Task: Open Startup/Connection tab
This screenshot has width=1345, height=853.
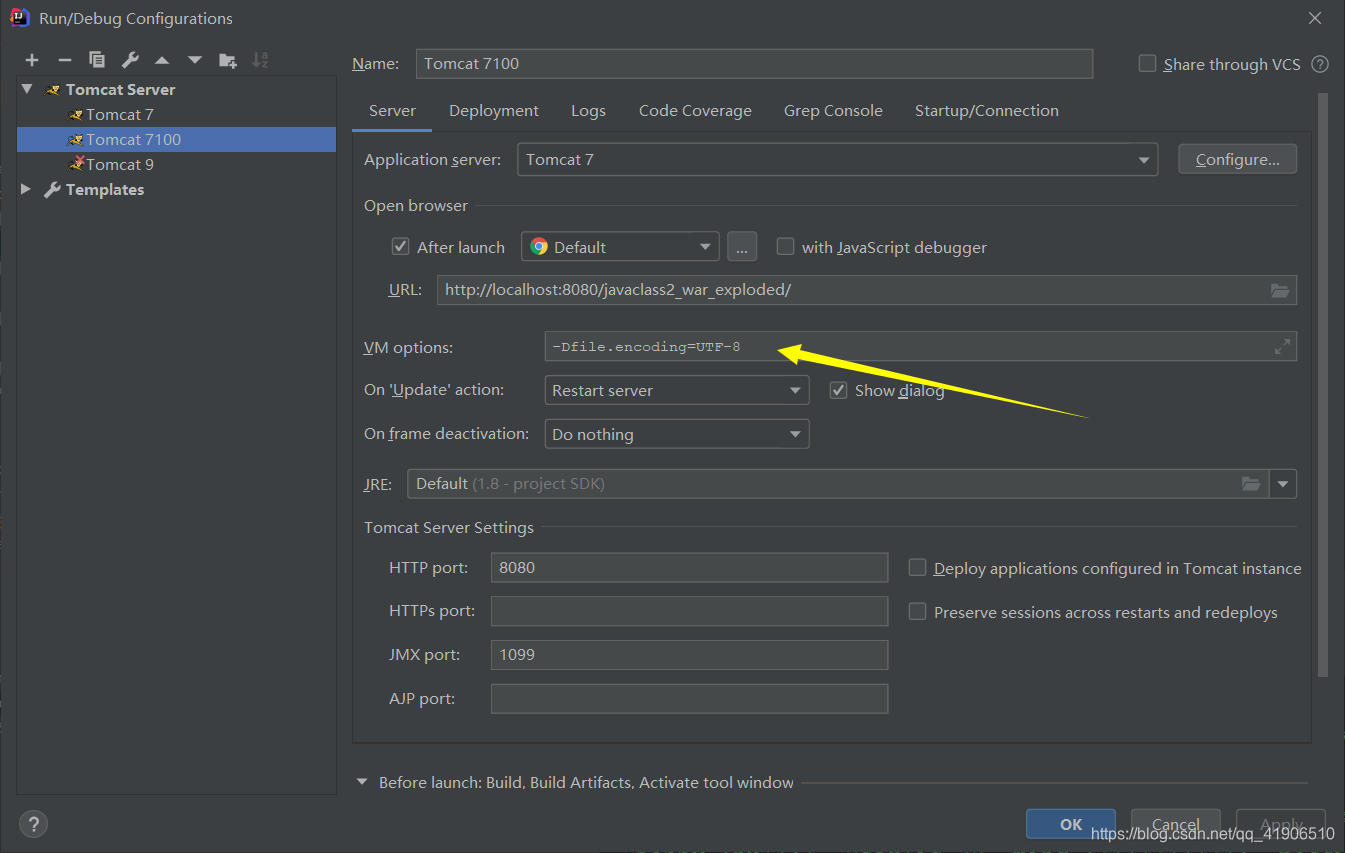Action: tap(987, 111)
